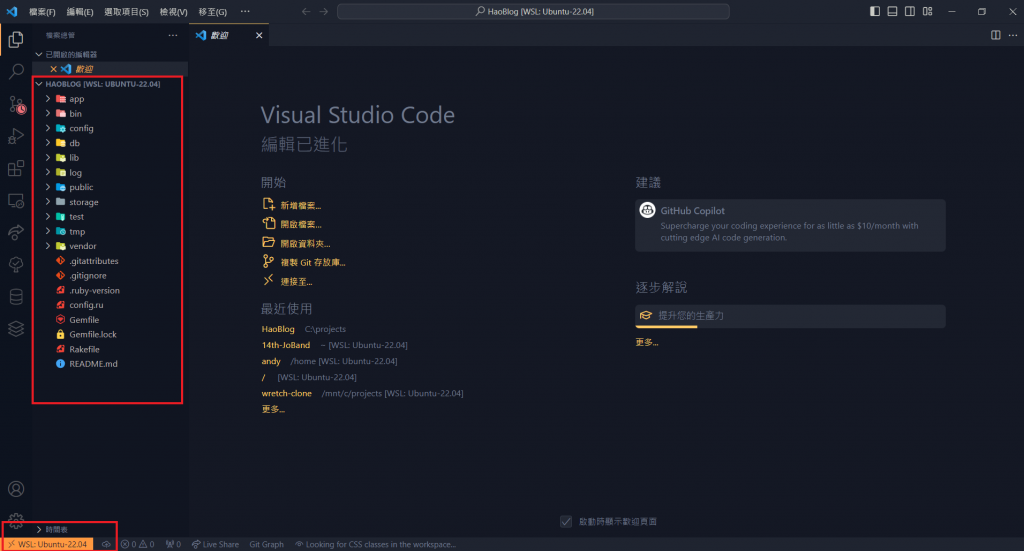Viewport: 1024px width, 551px height.
Task: Open the Explorer view in activity bar
Action: [x=16, y=40]
